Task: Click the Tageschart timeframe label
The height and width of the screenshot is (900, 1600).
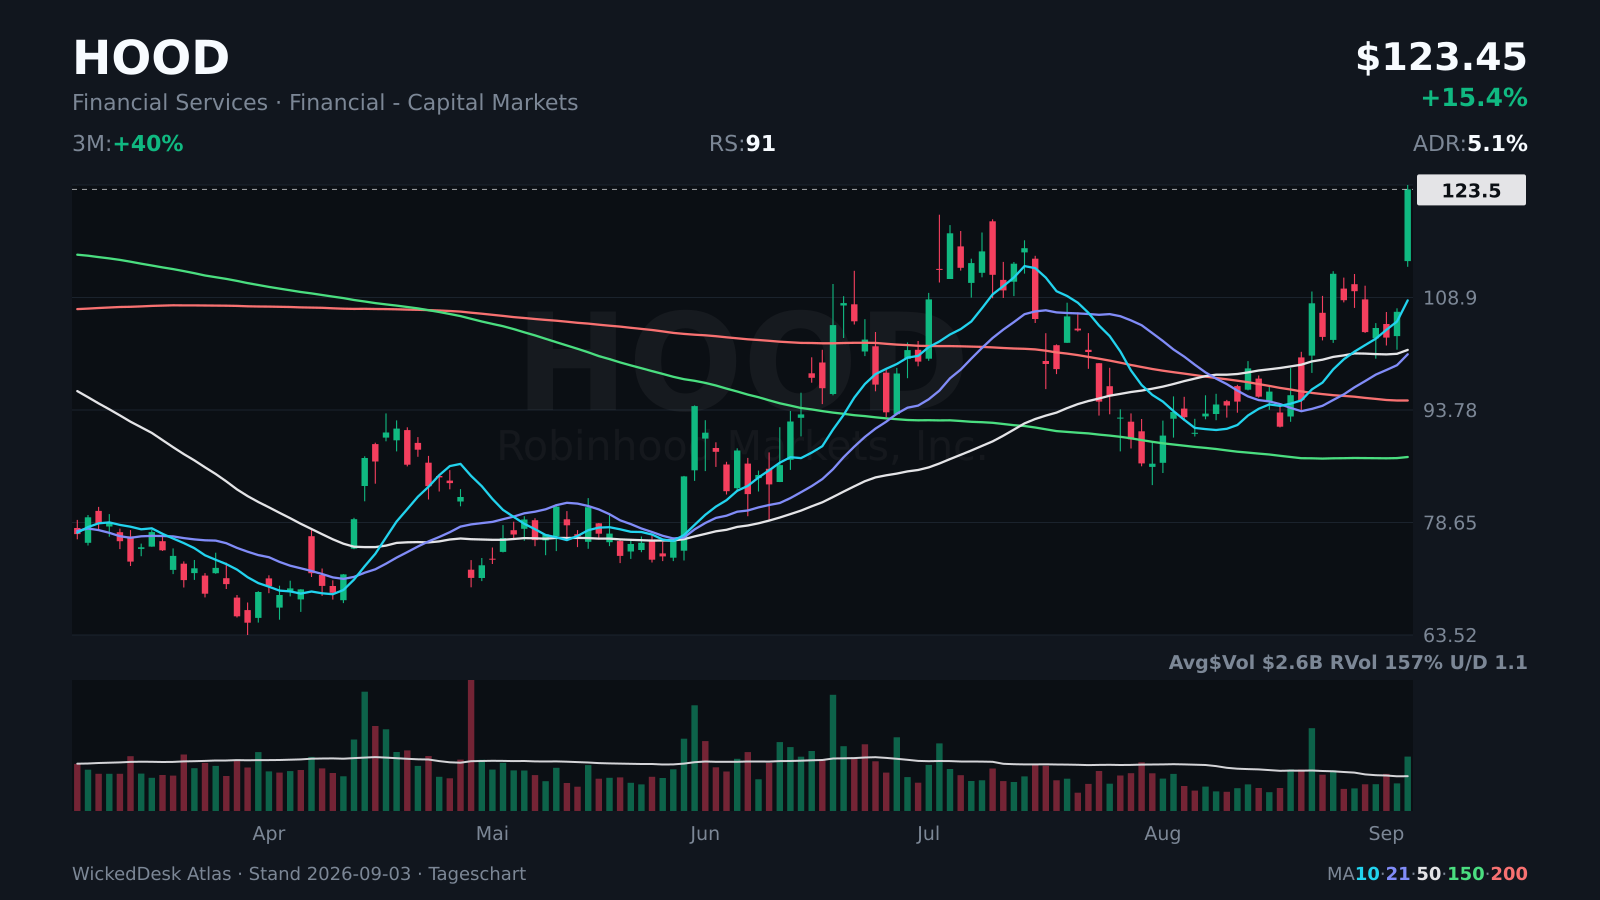Action: click(477, 874)
